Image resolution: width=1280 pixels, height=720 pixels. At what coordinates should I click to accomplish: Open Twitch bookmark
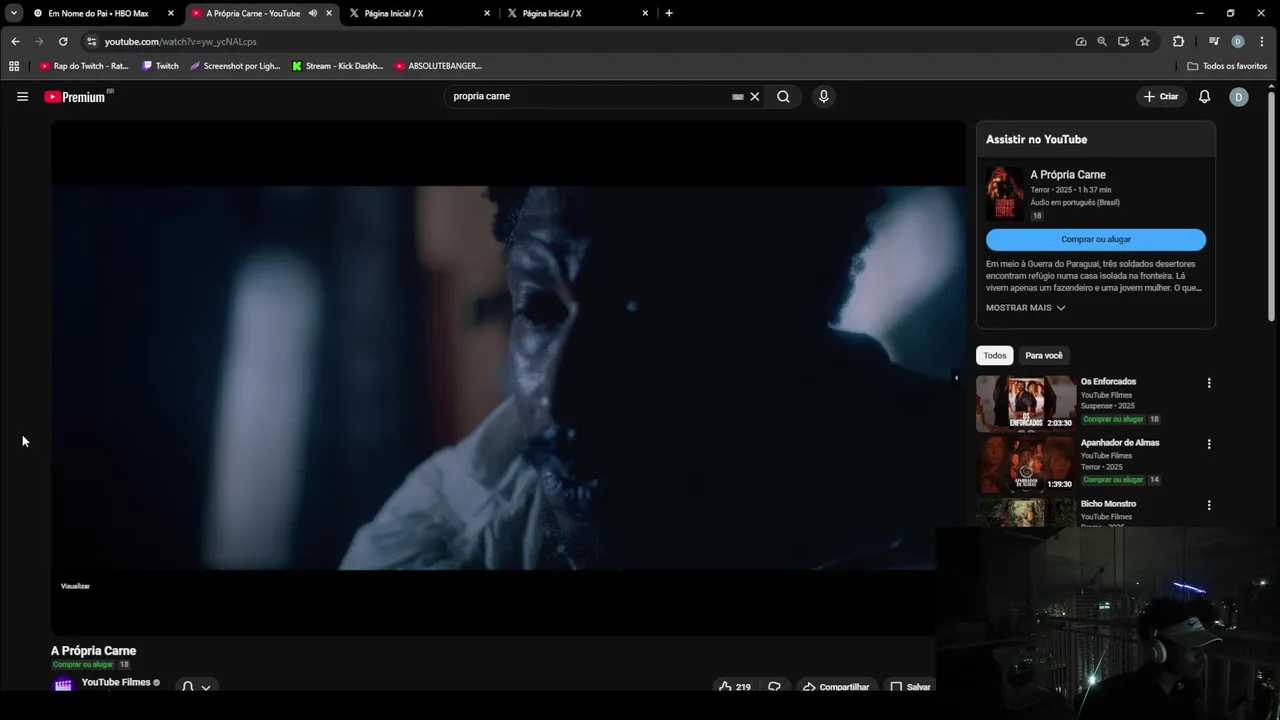coord(160,66)
